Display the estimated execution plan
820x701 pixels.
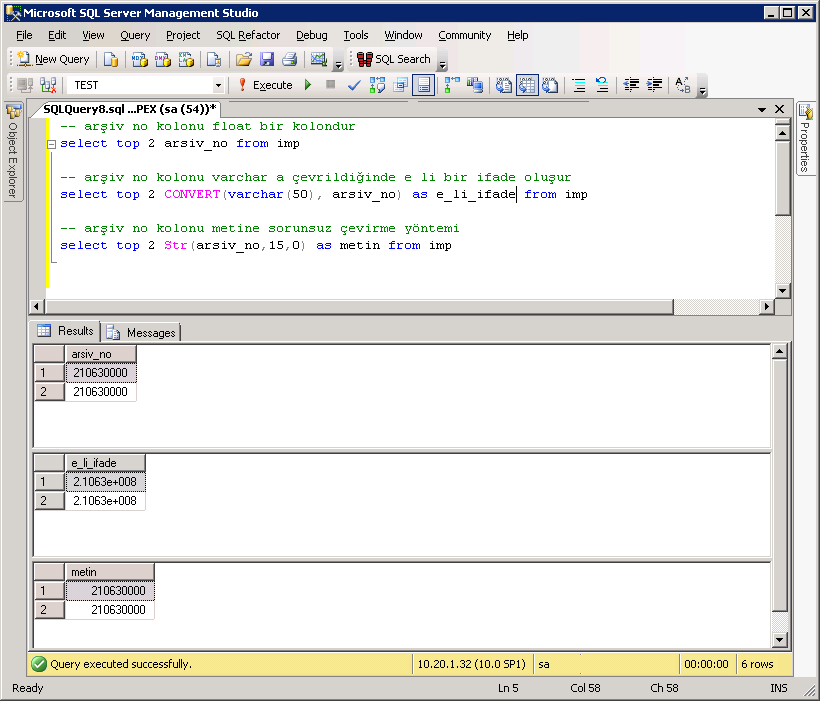377,85
